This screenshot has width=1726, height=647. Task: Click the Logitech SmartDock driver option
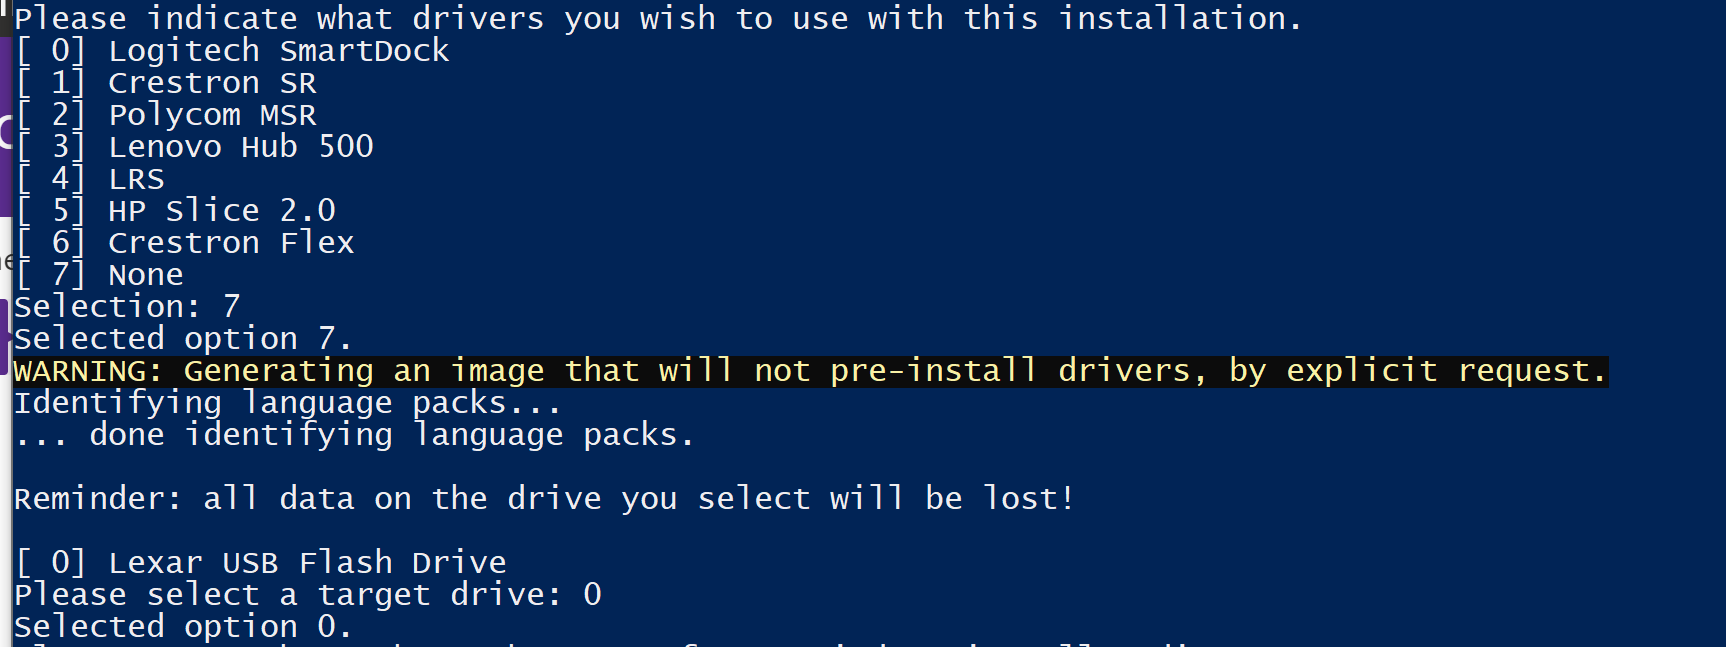pos(278,51)
